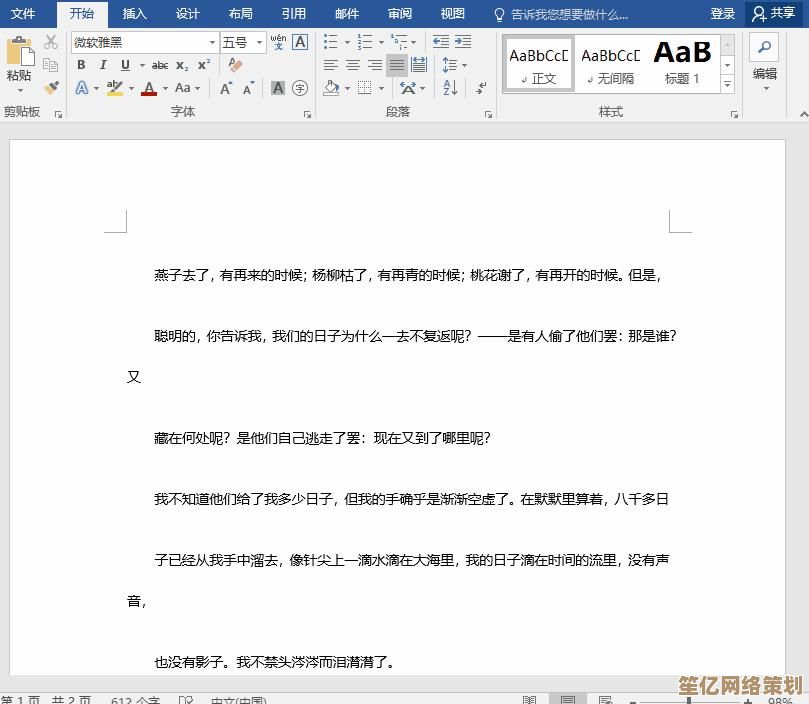Toggle Italic formatting
Image resolution: width=809 pixels, height=704 pixels.
point(103,65)
